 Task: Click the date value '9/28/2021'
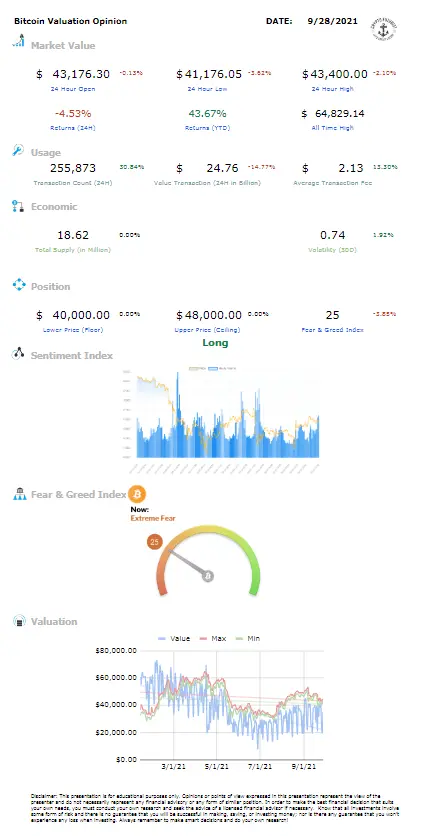pyautogui.click(x=332, y=21)
